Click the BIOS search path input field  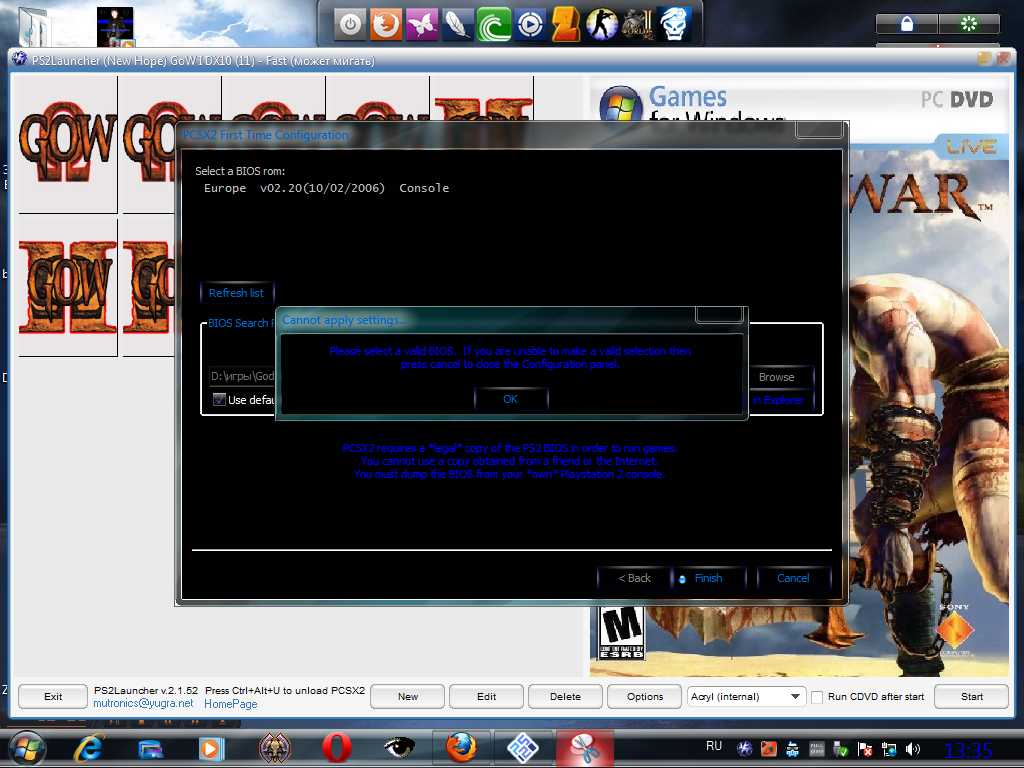click(x=242, y=376)
